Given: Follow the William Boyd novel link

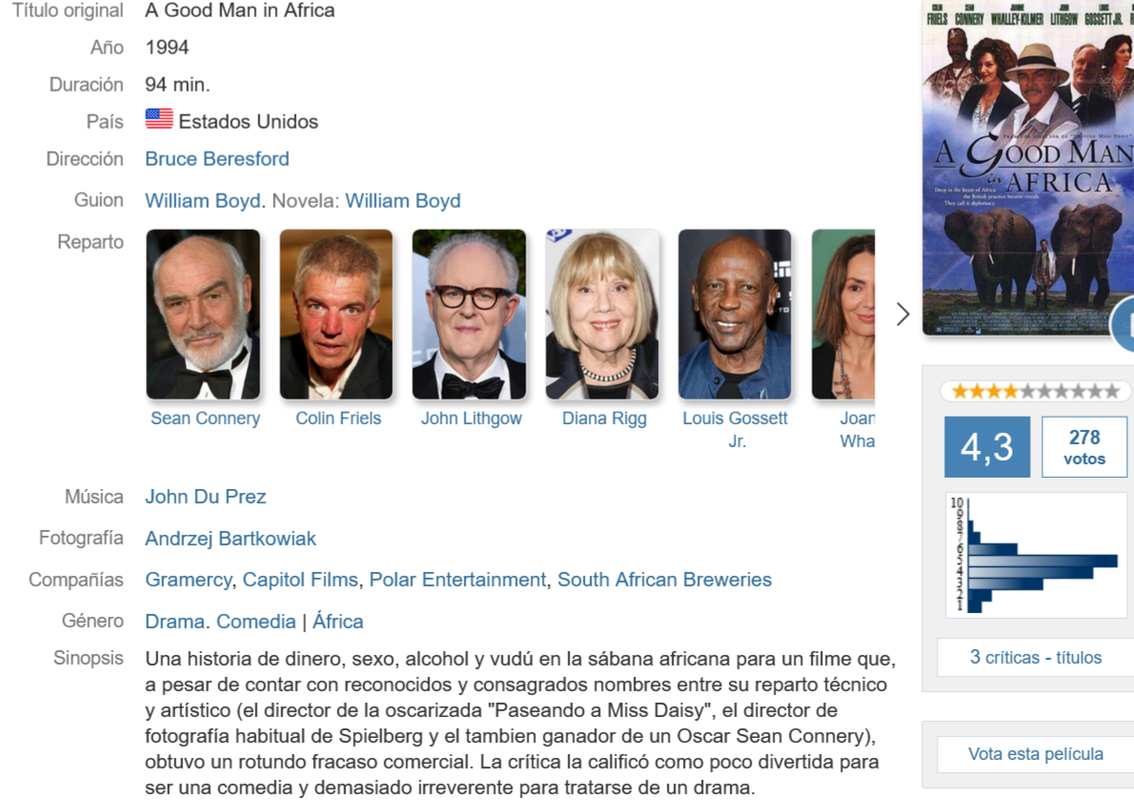Looking at the screenshot, I should click(403, 200).
